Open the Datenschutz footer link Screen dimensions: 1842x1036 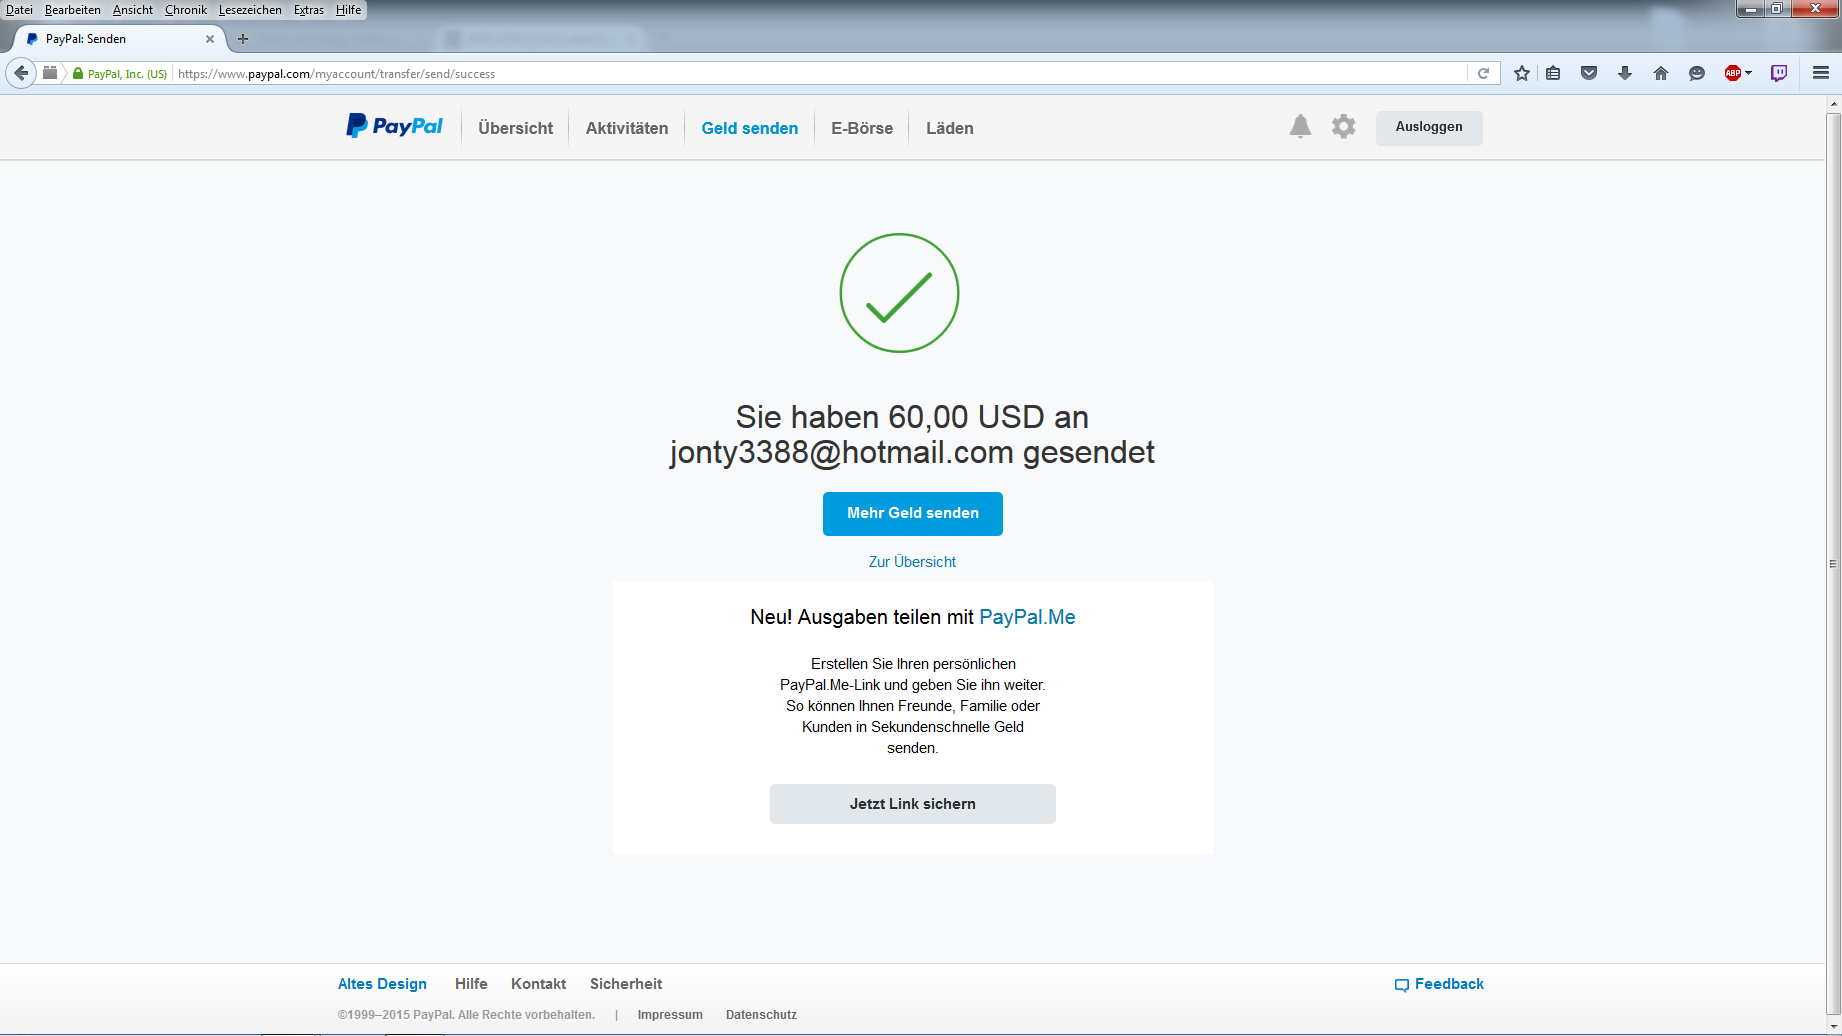(761, 1015)
